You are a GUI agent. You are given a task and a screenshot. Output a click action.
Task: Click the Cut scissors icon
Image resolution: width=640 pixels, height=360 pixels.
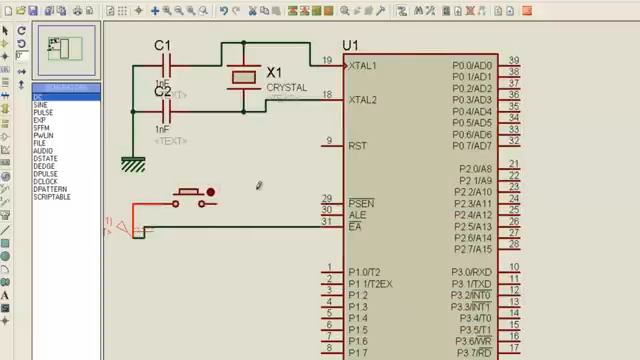click(252, 11)
